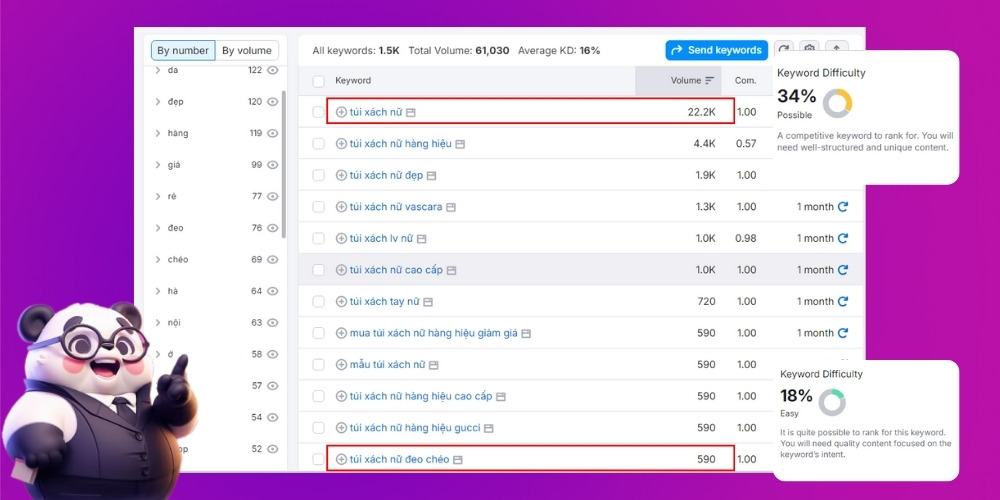Switch to the 'By volume' tab

(247, 50)
